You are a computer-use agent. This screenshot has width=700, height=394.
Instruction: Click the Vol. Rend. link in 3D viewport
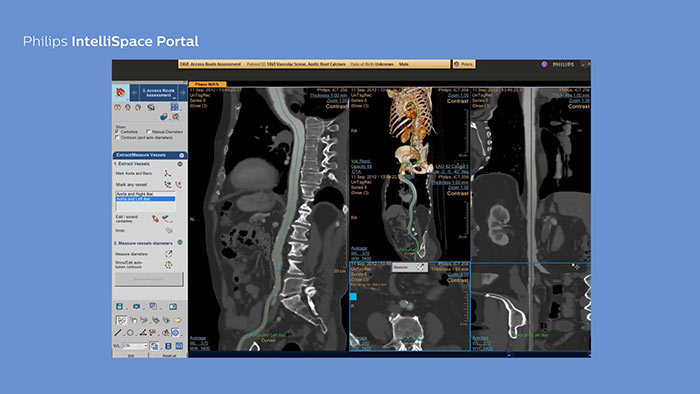point(360,162)
